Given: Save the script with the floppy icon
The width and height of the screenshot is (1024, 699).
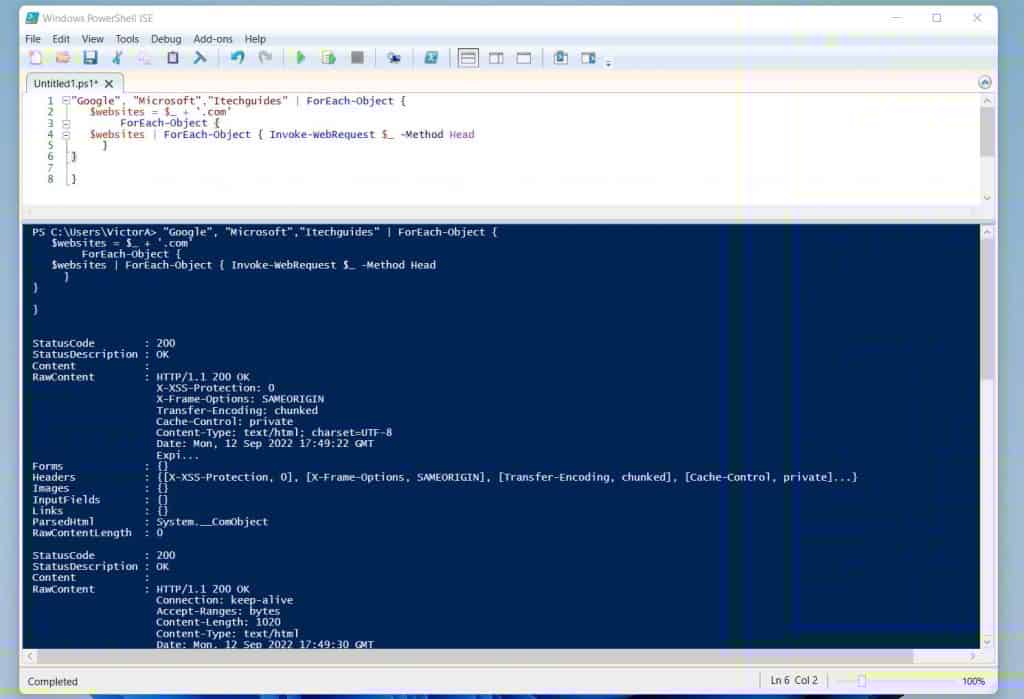Looking at the screenshot, I should coord(90,58).
